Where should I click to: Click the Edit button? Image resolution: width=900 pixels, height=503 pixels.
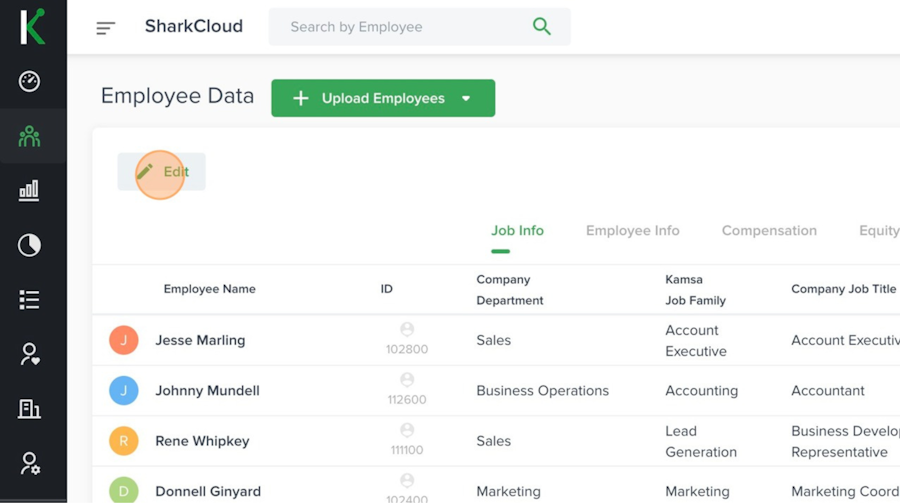(162, 172)
